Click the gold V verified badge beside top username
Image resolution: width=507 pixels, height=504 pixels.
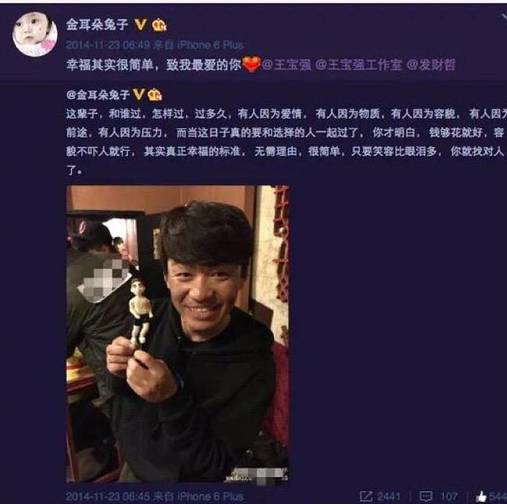point(140,24)
